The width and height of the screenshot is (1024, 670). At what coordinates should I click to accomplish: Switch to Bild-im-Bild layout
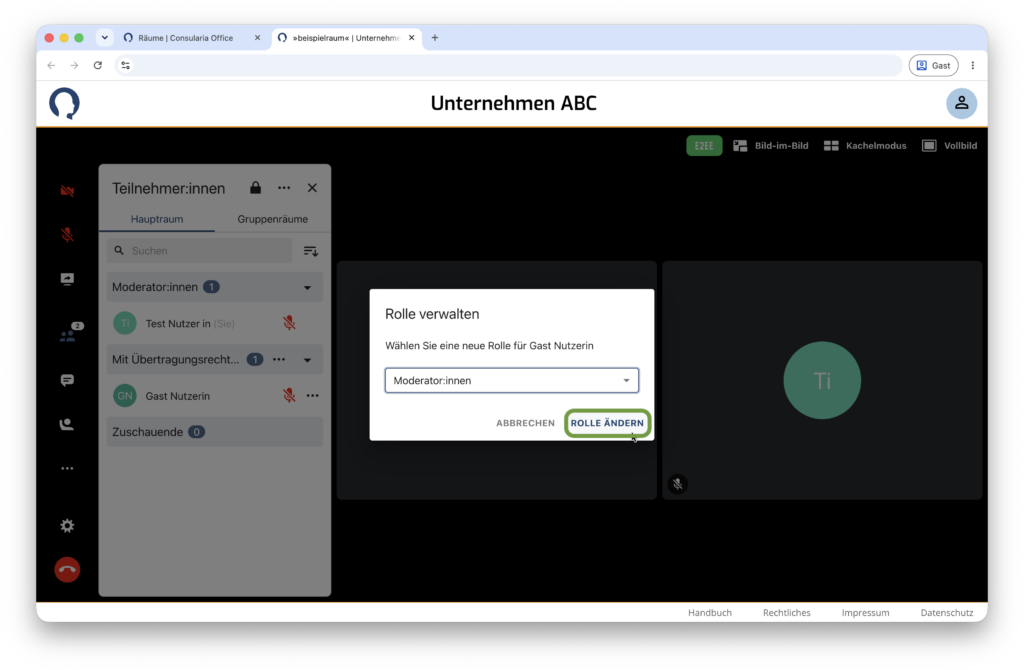pos(771,146)
